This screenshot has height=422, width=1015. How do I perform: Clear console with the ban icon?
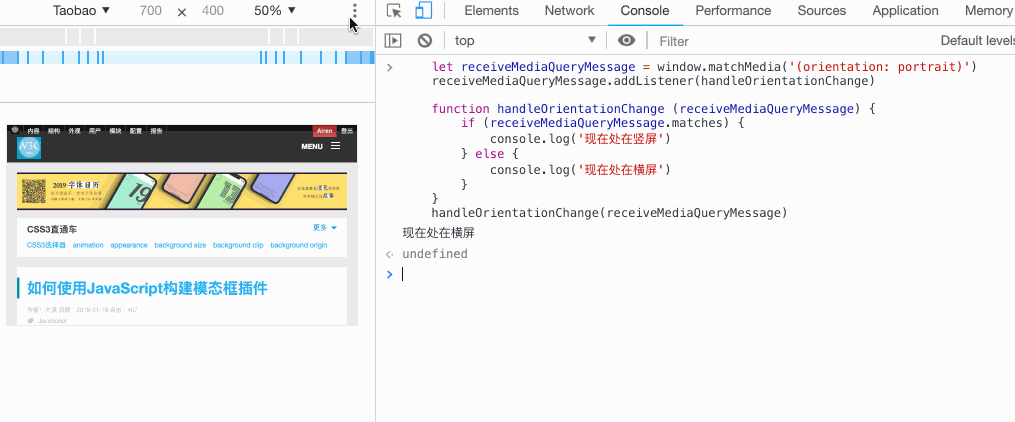click(x=425, y=41)
